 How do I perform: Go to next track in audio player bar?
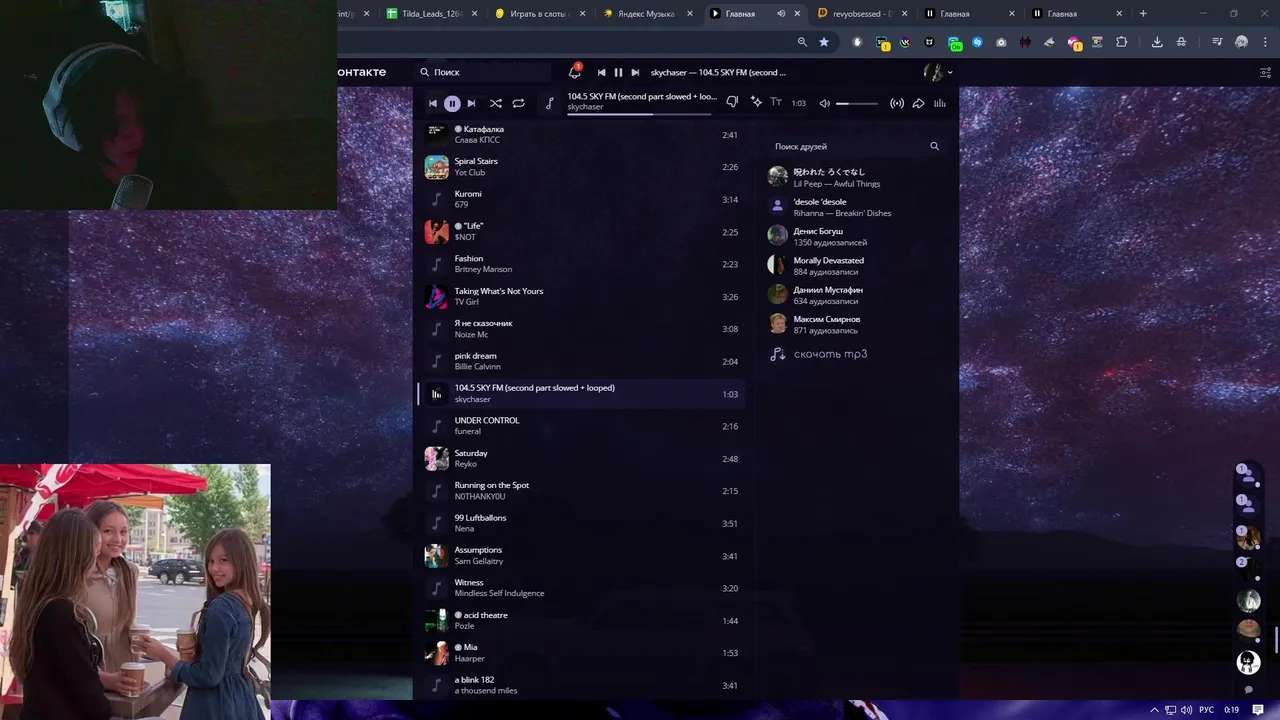471,103
